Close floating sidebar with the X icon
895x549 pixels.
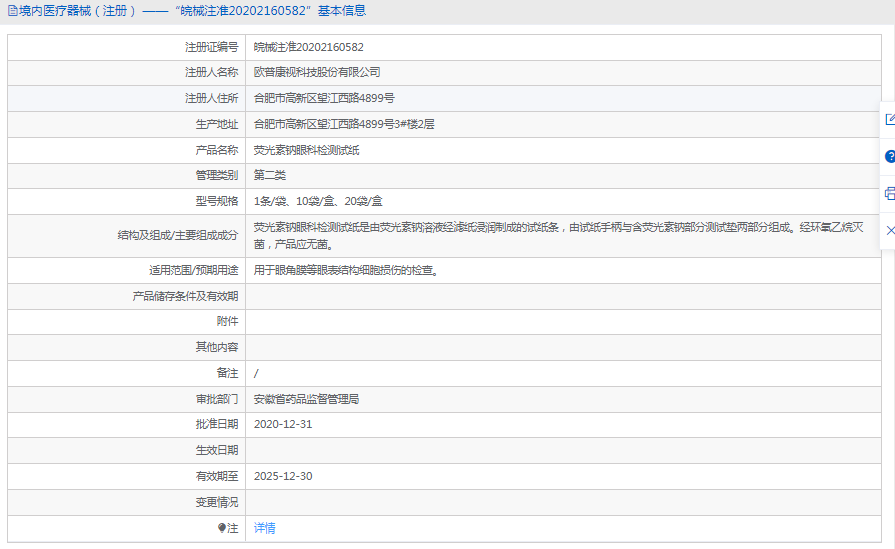pos(889,230)
